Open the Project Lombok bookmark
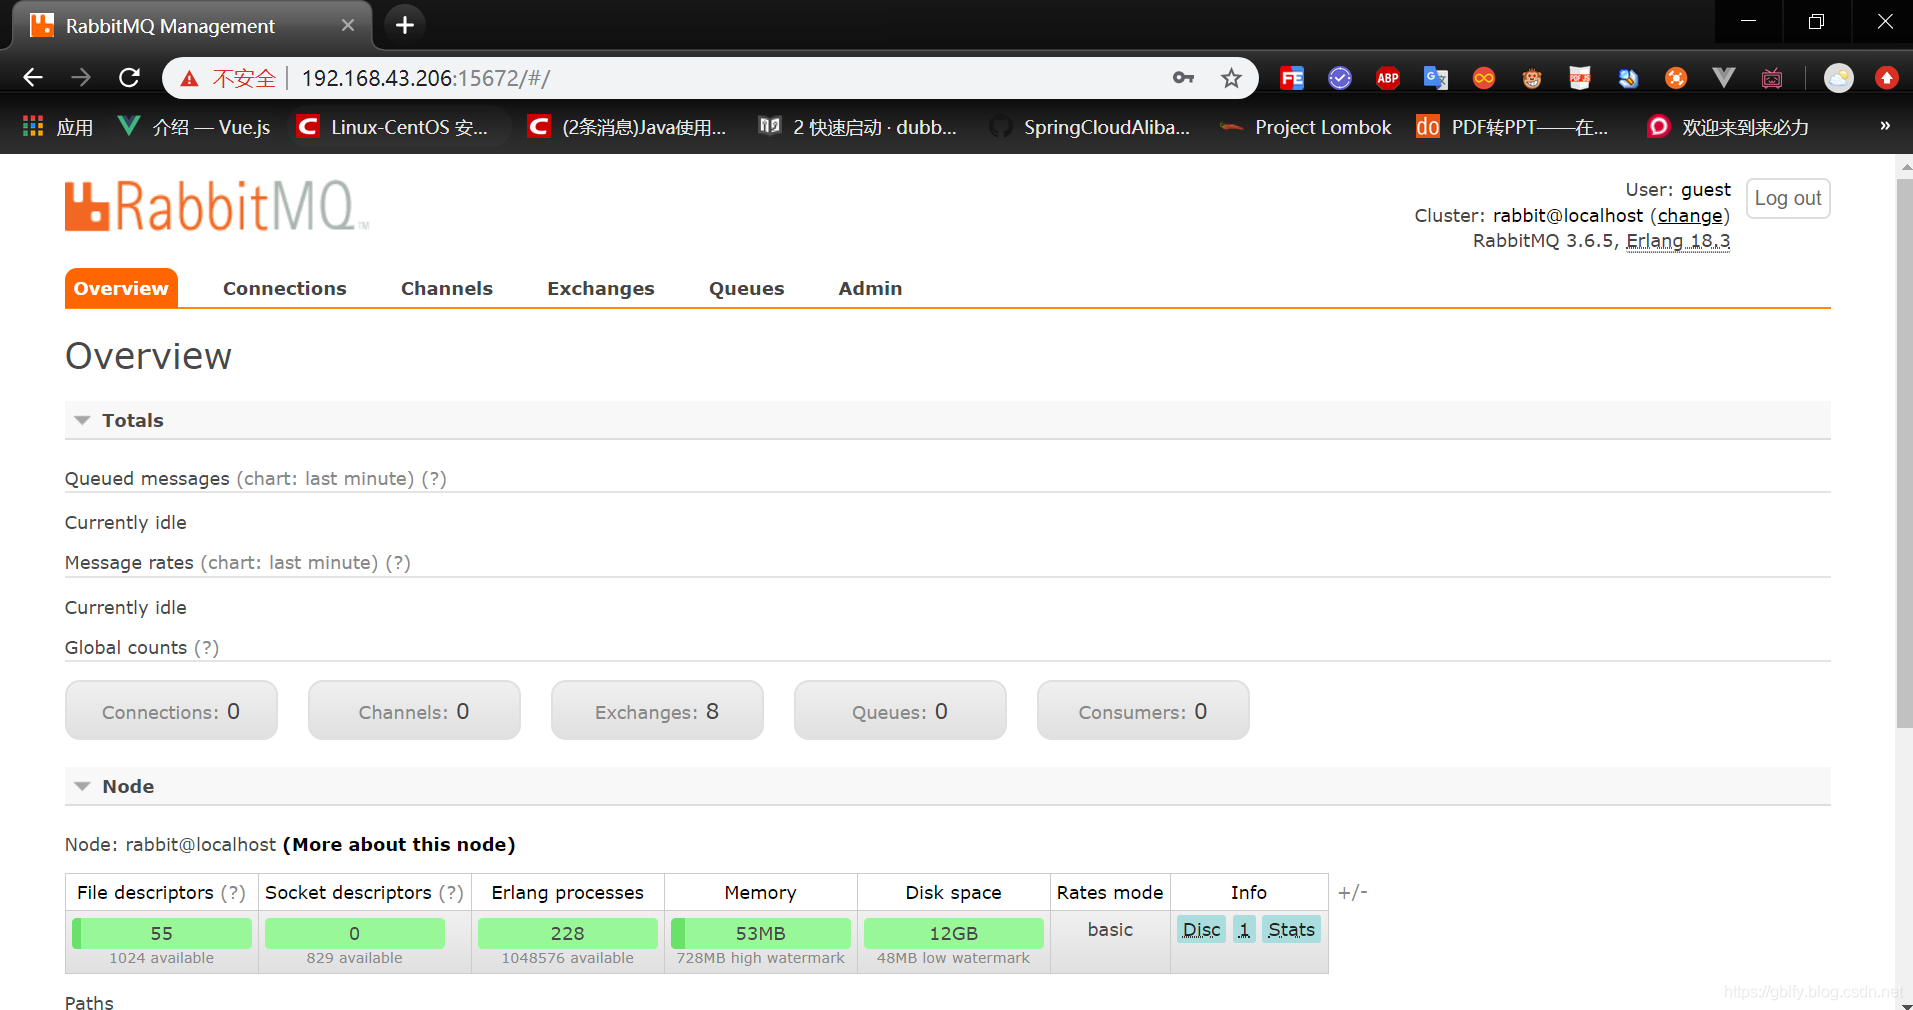The height and width of the screenshot is (1010, 1913). [x=1305, y=127]
